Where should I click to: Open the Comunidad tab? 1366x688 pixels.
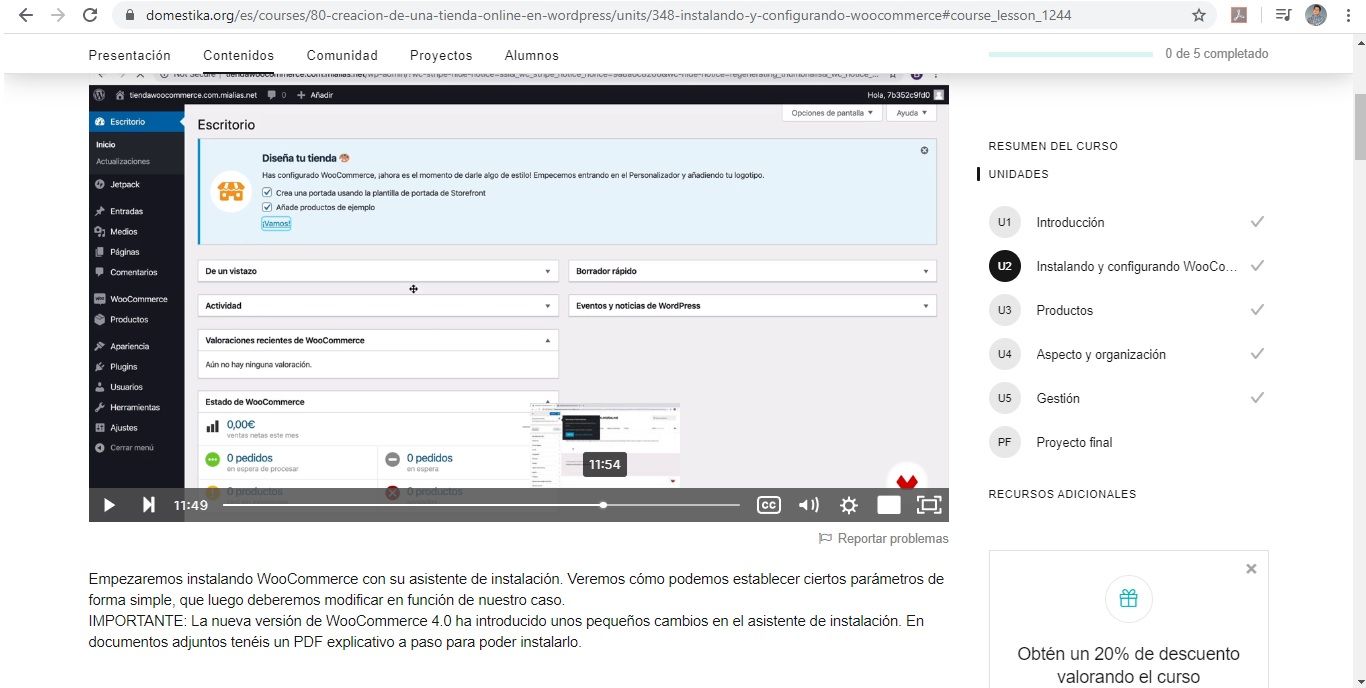(342, 55)
